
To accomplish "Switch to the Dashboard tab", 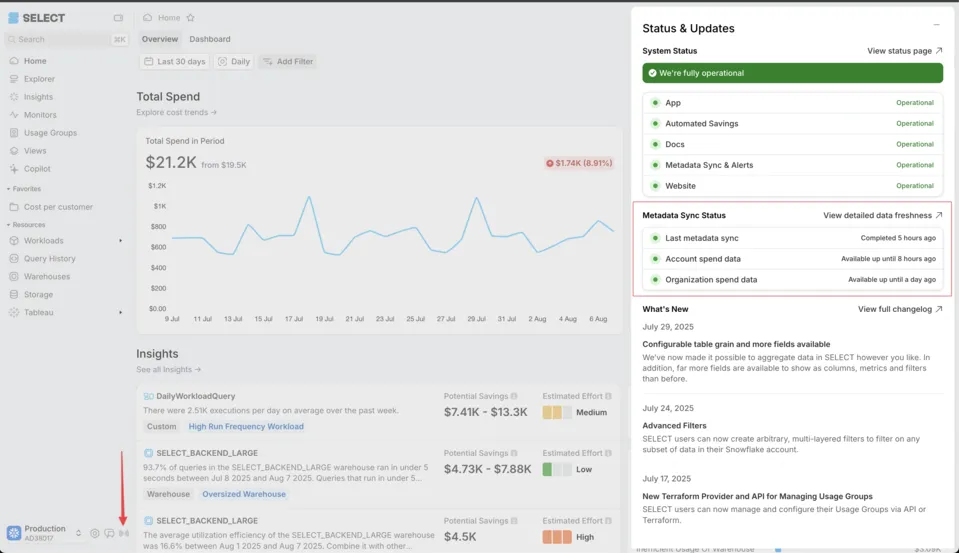I will (210, 39).
